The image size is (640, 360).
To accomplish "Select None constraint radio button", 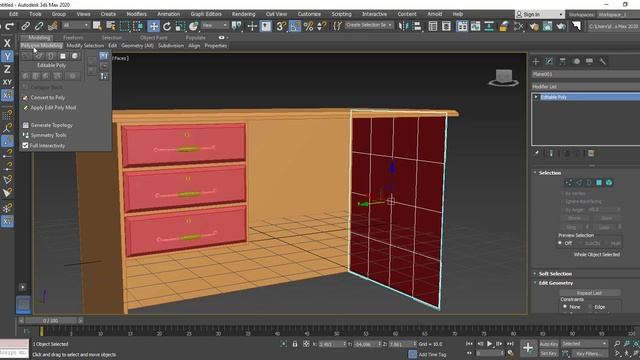I will [565, 307].
